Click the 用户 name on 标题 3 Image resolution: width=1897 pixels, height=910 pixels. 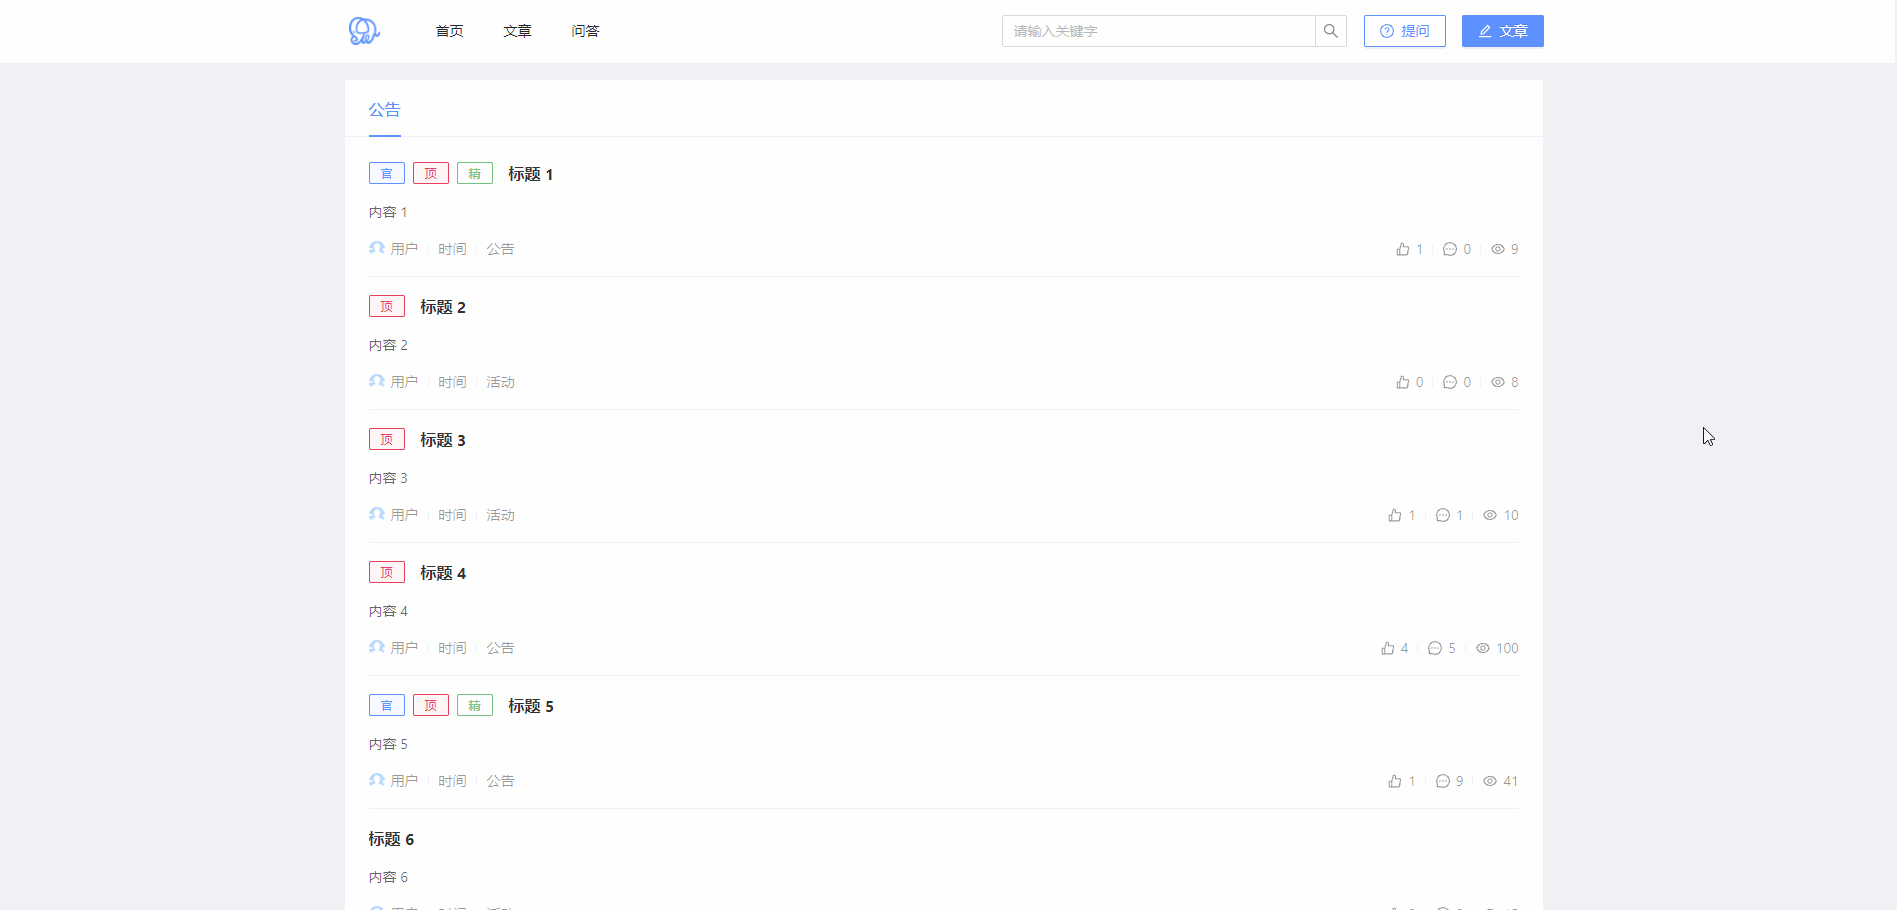(404, 515)
